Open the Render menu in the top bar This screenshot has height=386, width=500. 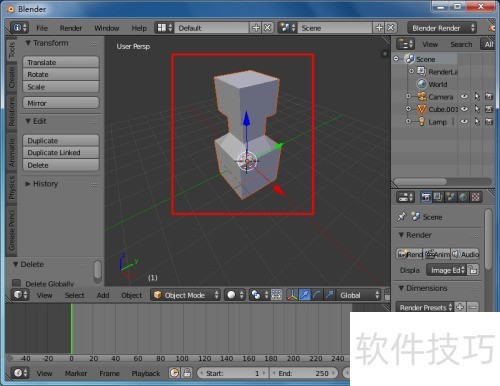(71, 28)
